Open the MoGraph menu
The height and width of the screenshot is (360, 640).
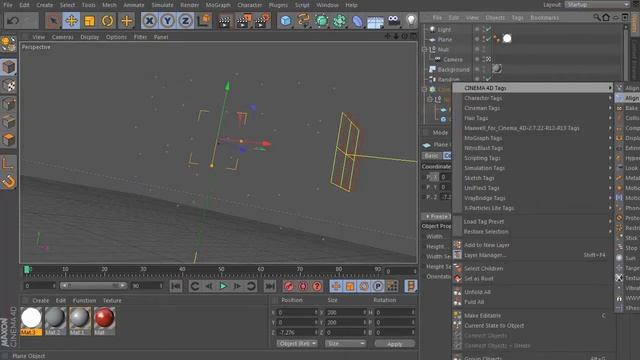218,5
